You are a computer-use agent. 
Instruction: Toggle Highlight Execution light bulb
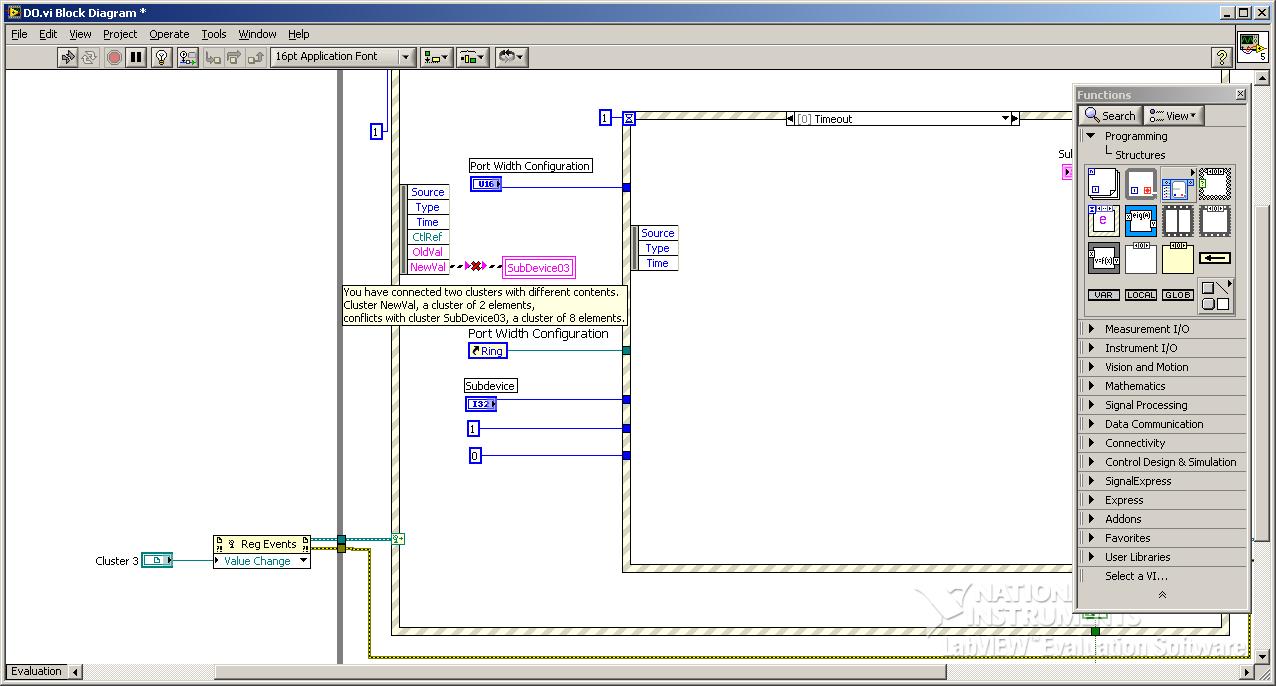point(162,57)
